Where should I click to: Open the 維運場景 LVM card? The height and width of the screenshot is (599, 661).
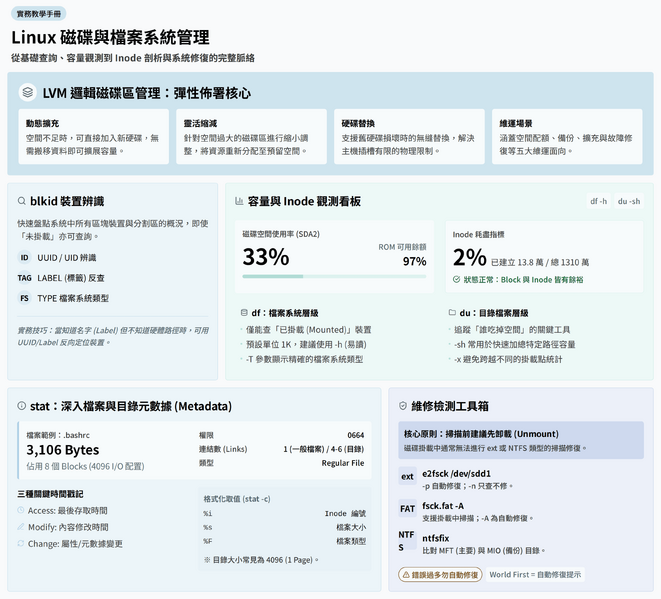(567, 137)
